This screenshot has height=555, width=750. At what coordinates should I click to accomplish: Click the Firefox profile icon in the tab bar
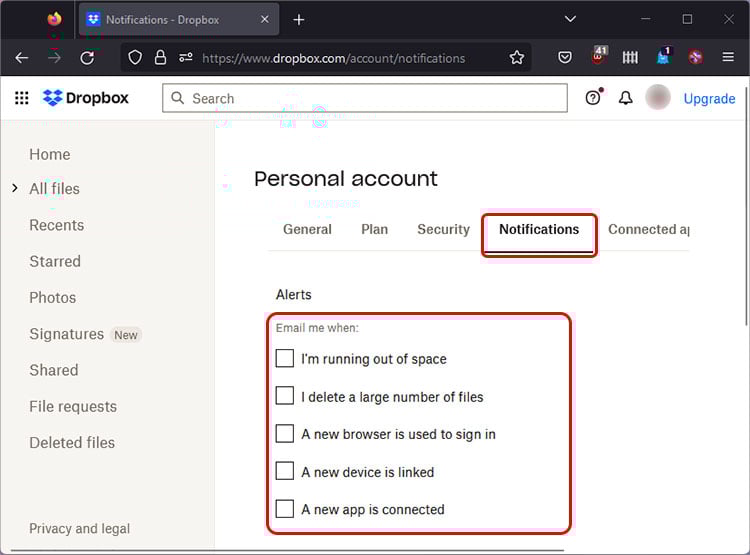click(54, 19)
